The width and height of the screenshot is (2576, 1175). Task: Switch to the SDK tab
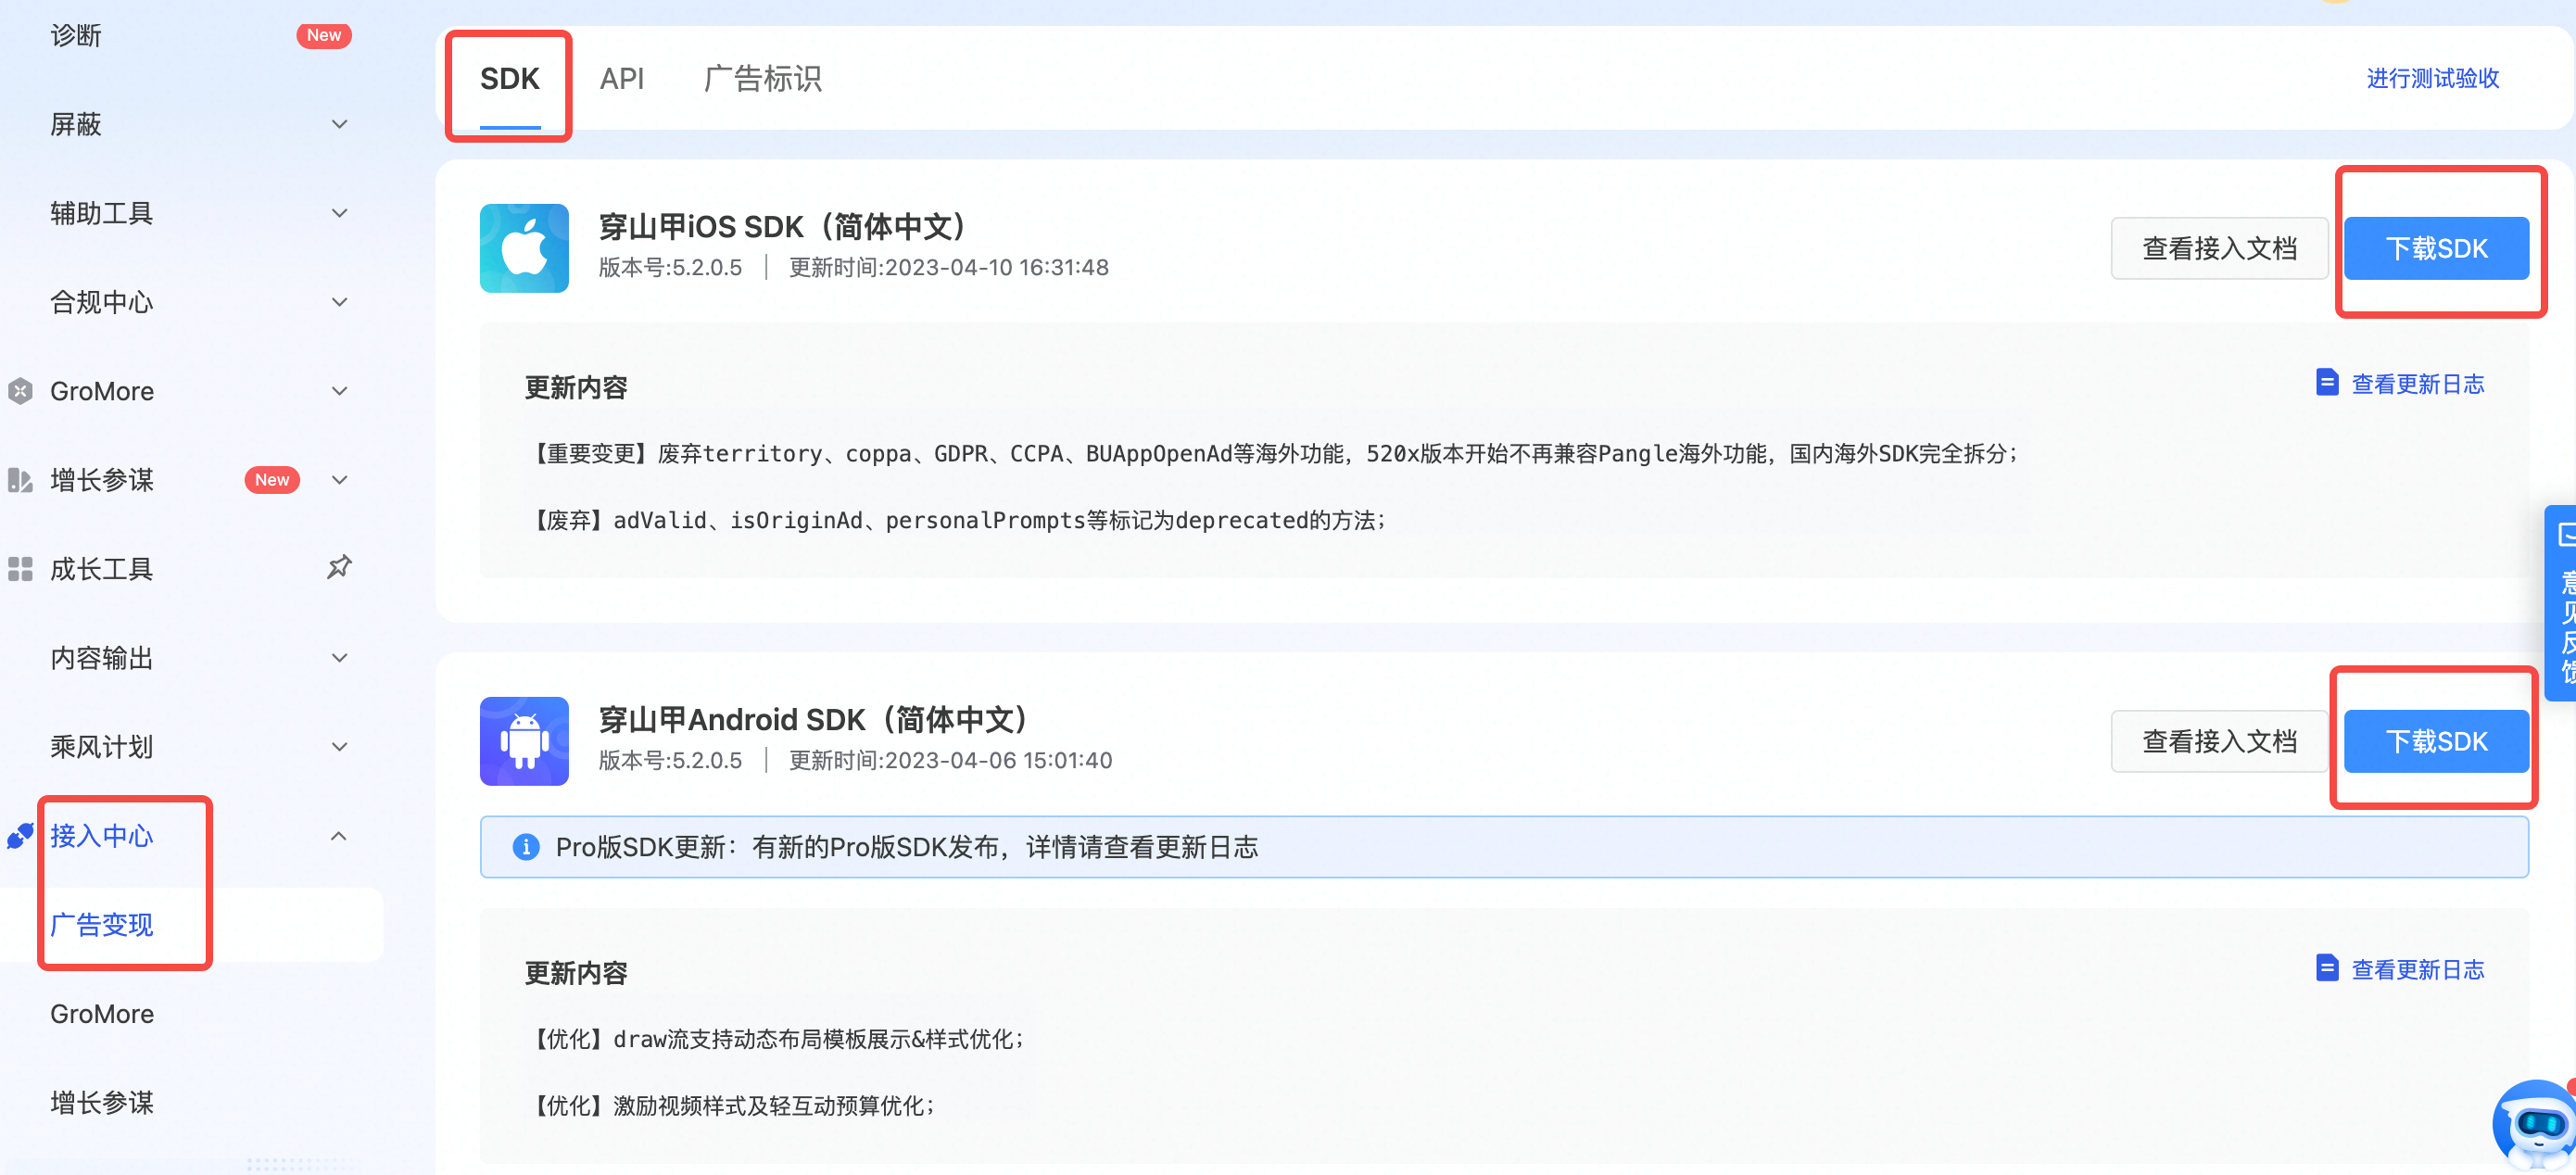510,79
